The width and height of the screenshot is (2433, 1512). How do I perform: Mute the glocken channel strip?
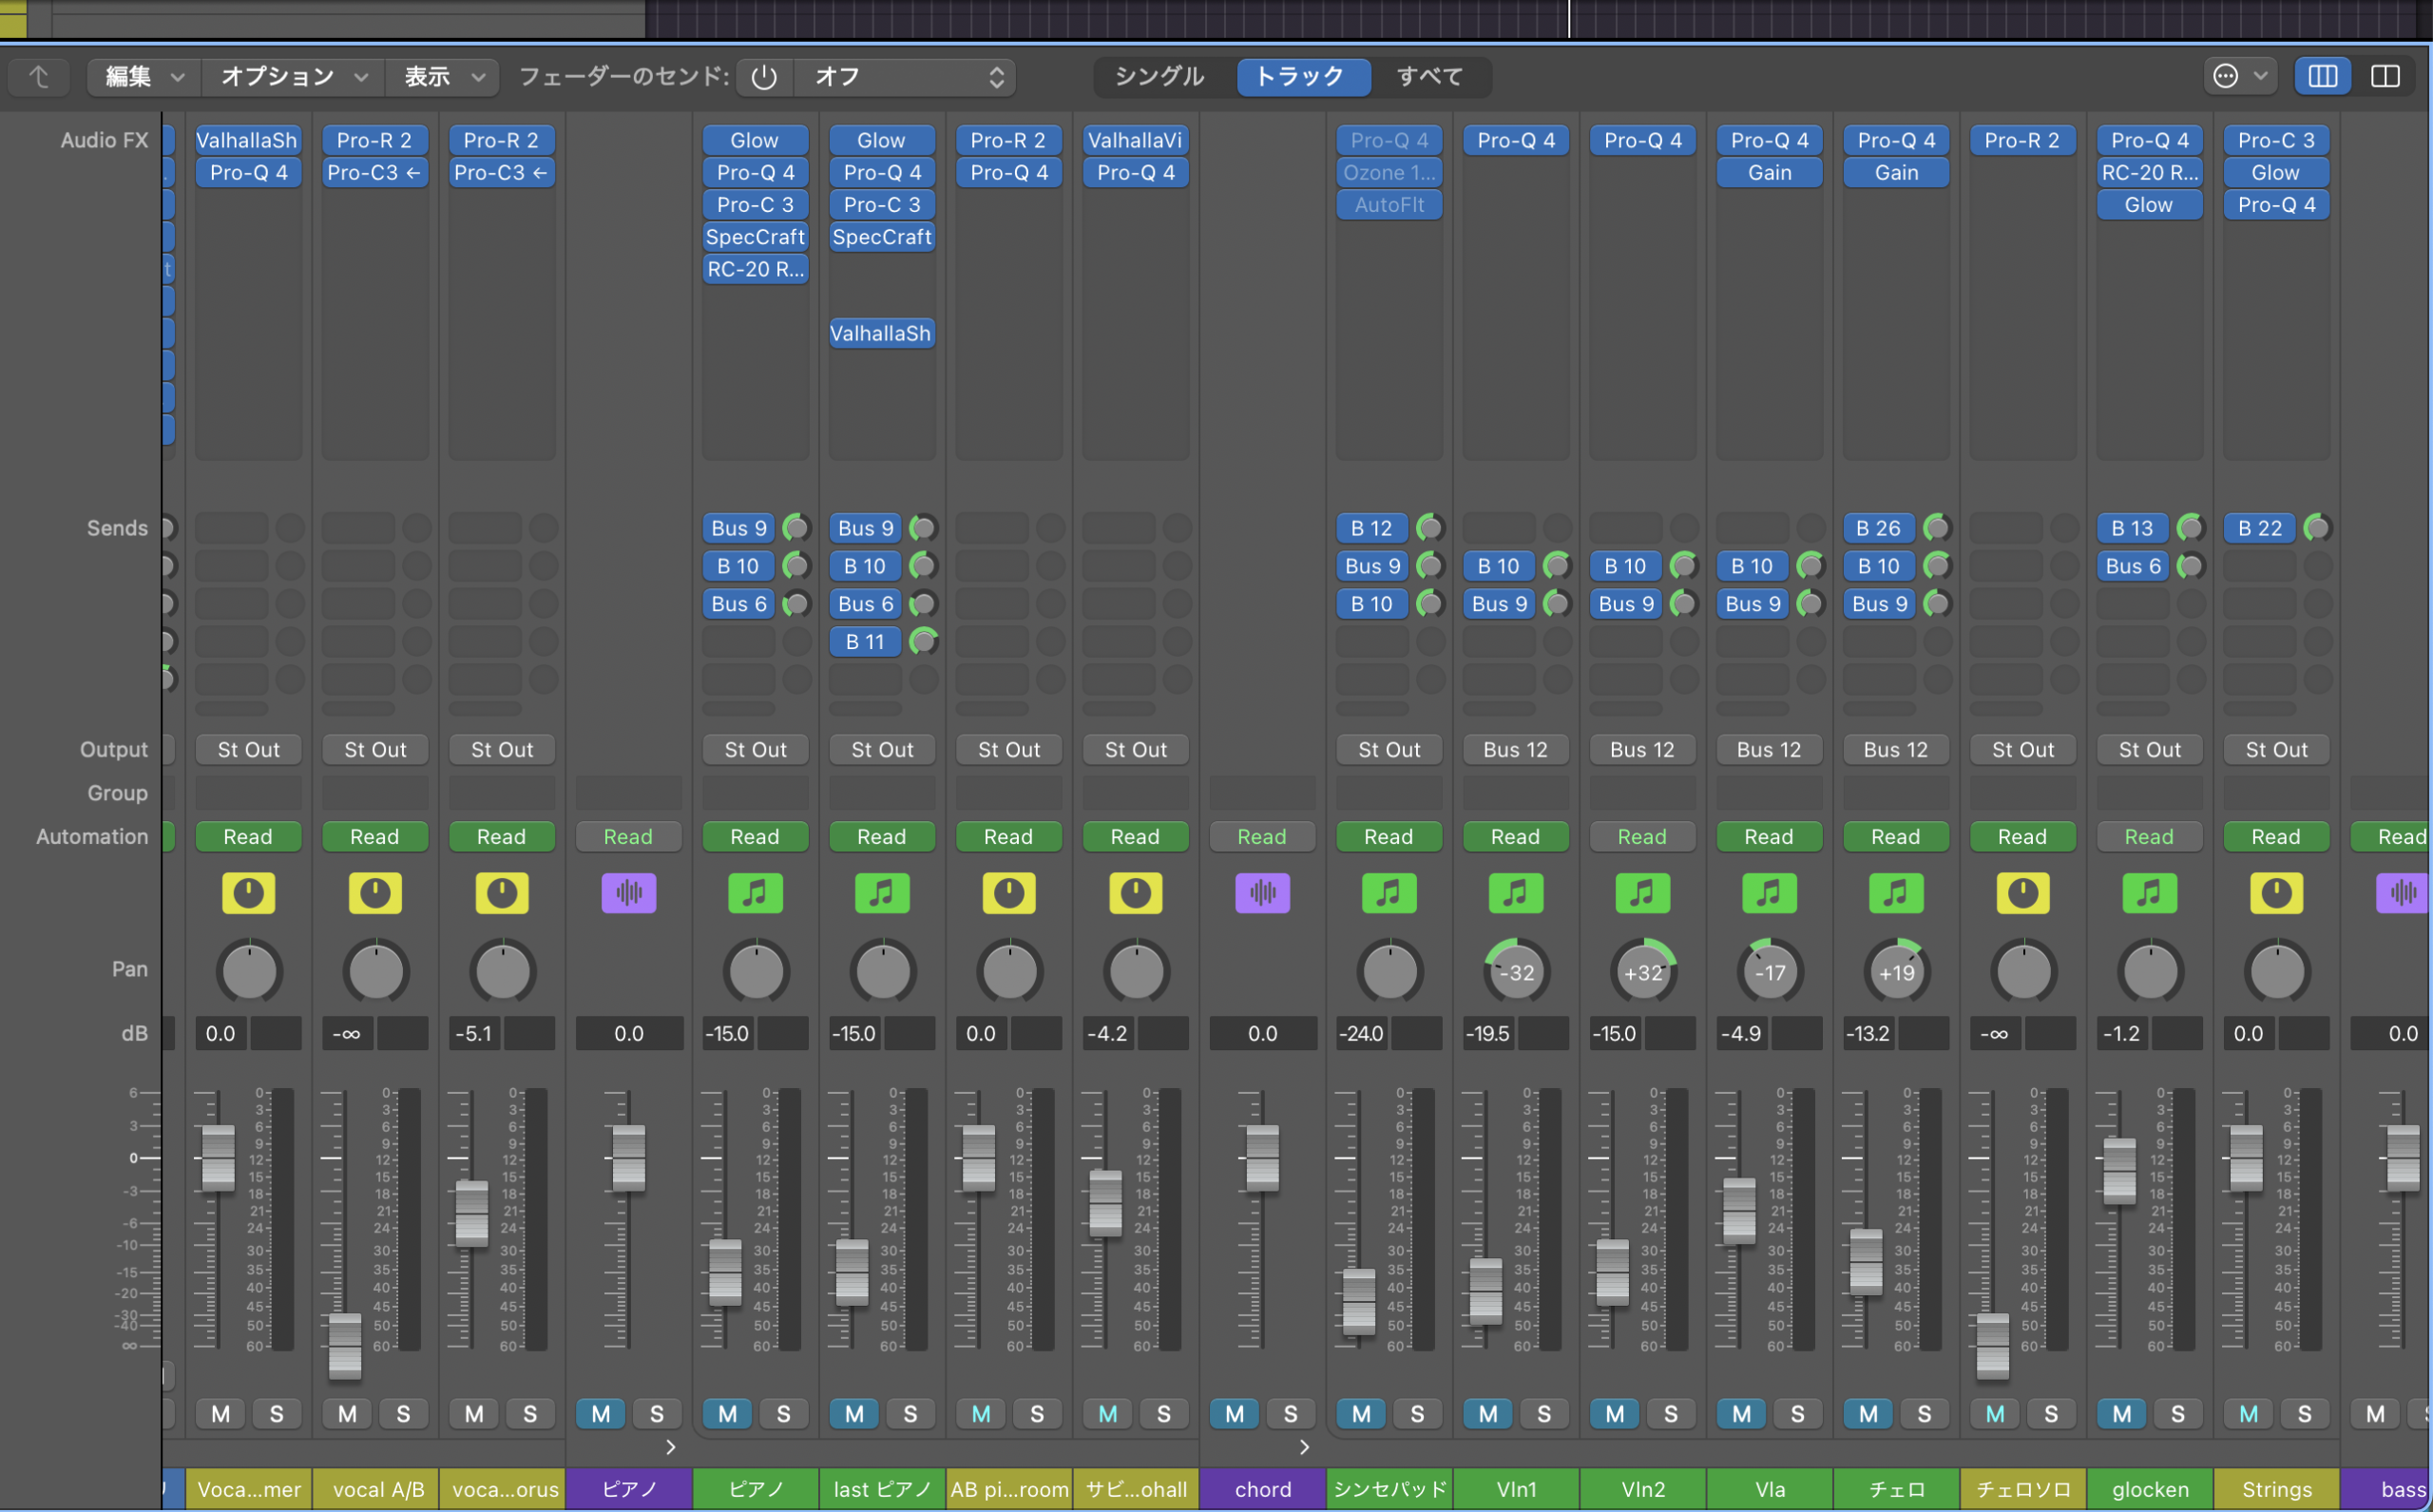coord(2121,1413)
